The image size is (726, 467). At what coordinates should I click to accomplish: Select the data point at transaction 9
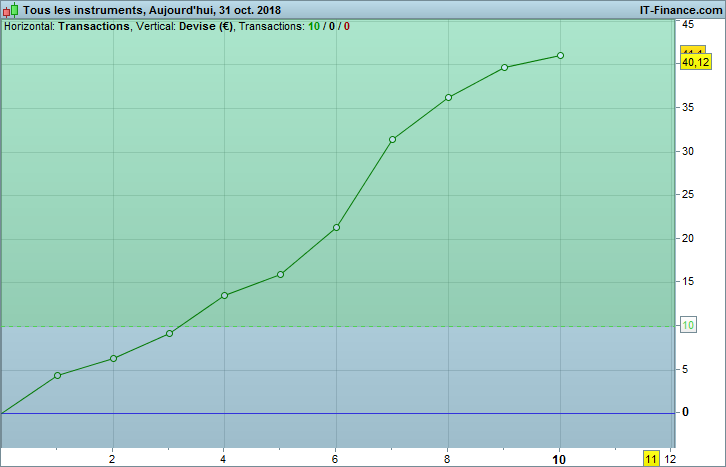tap(505, 68)
